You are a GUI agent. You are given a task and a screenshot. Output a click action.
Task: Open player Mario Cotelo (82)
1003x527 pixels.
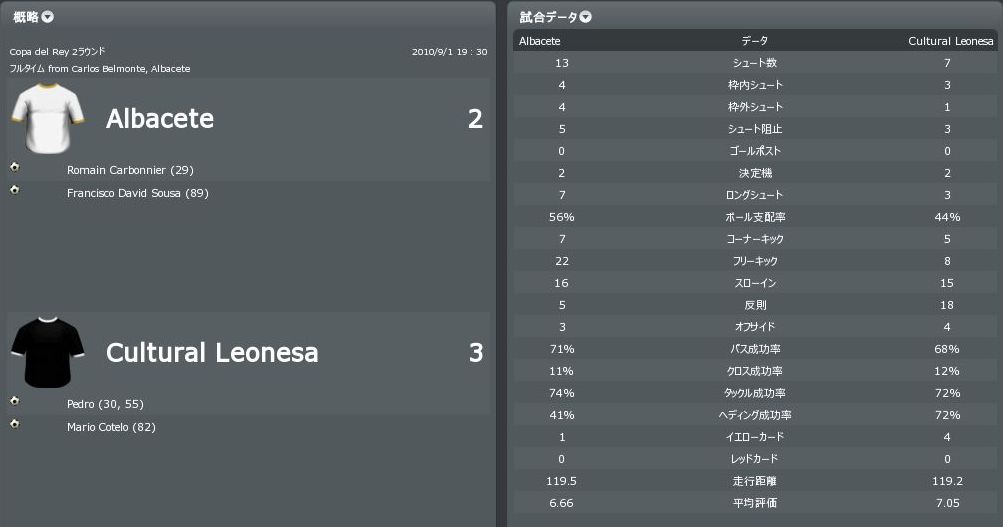(111, 427)
